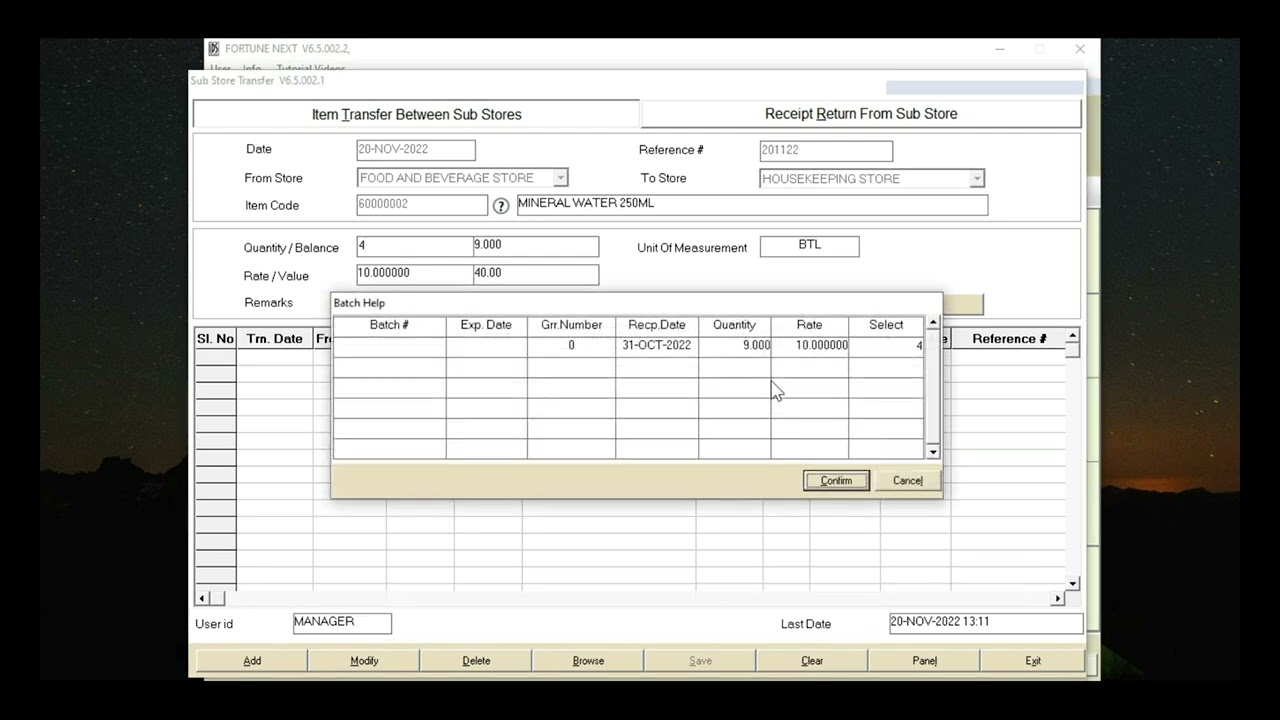Select the Rate field showing 10.000000
Viewport: 1280px width, 720px height.
[415, 275]
